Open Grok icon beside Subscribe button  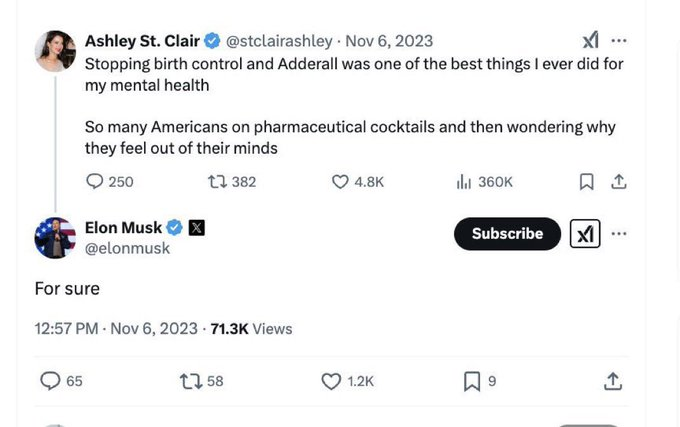click(585, 234)
